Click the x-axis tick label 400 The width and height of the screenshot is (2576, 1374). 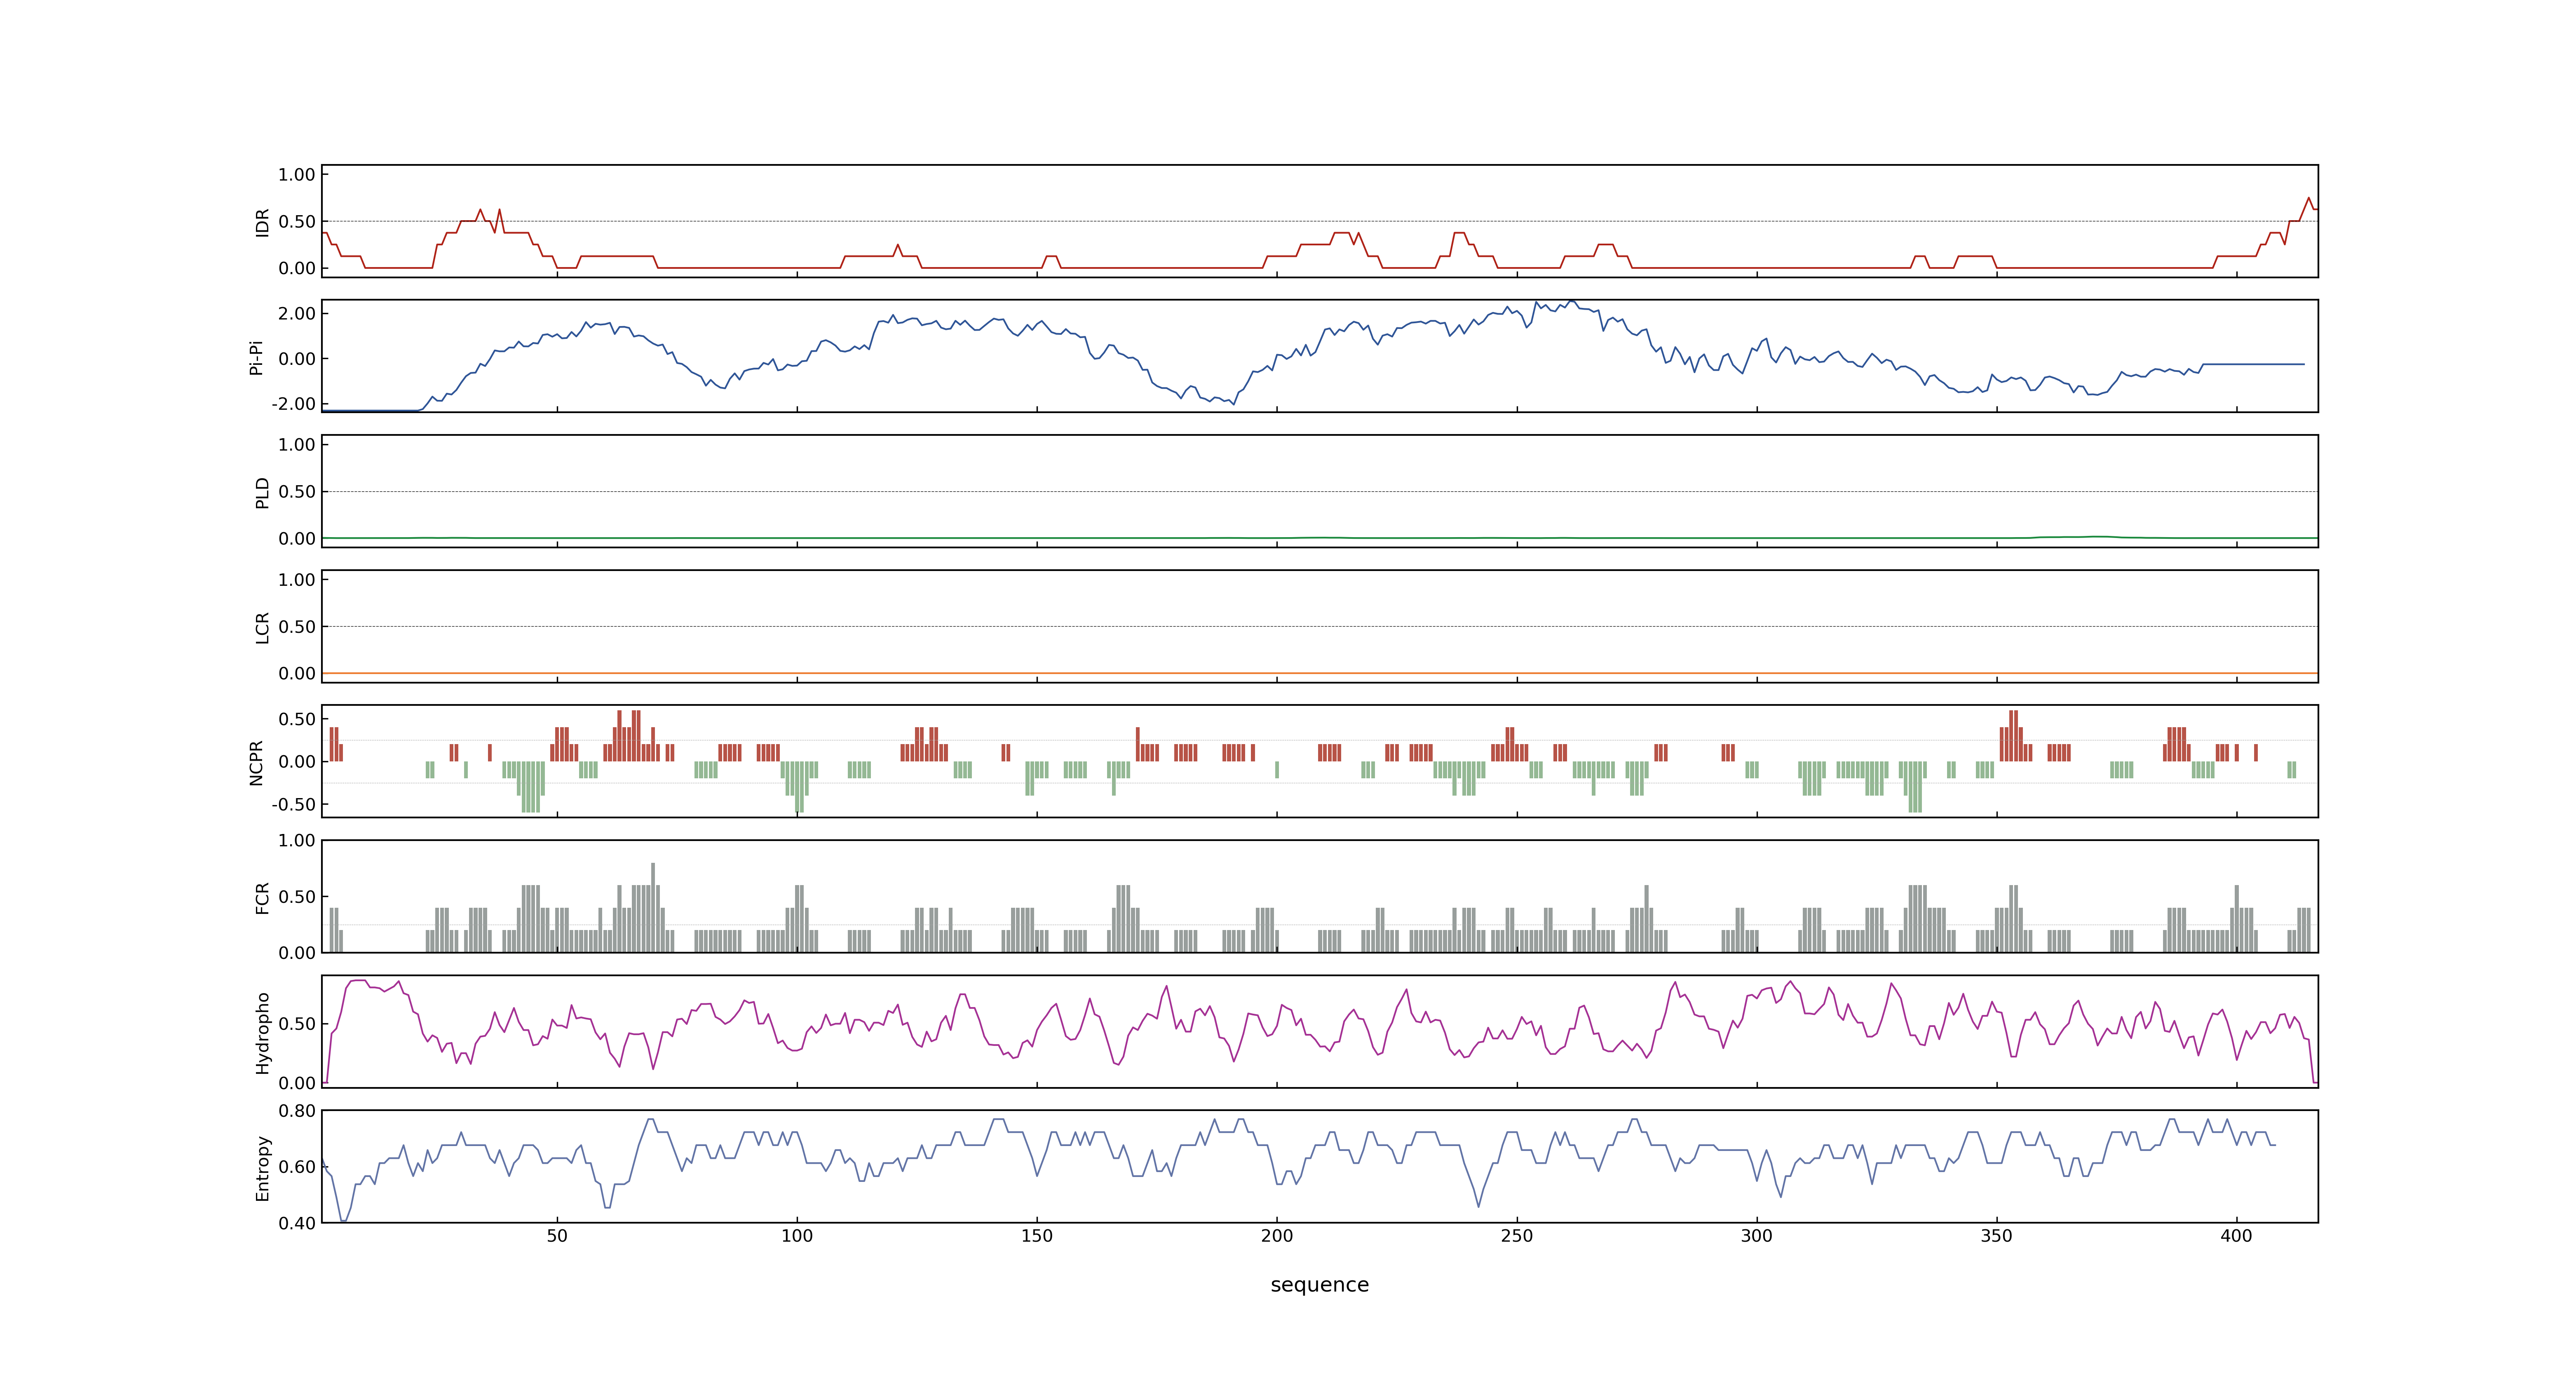(2237, 1236)
